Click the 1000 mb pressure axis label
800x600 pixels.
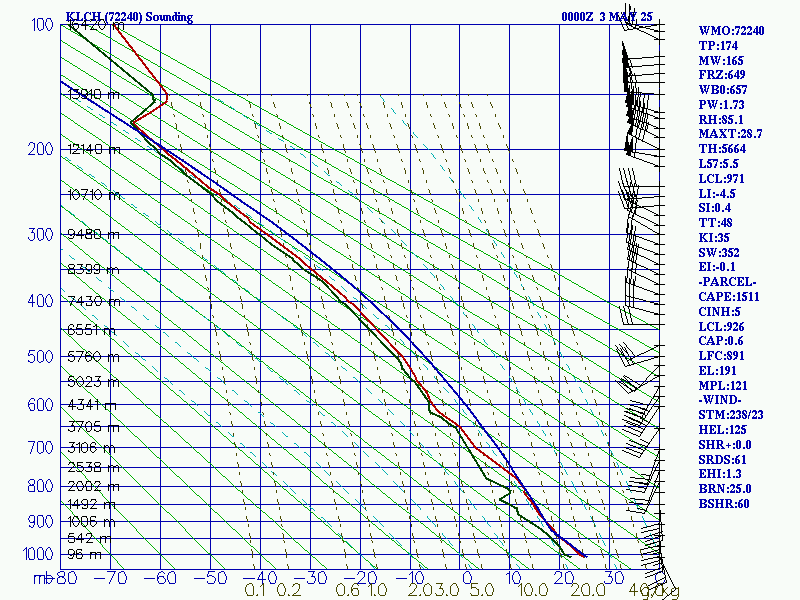point(38,554)
